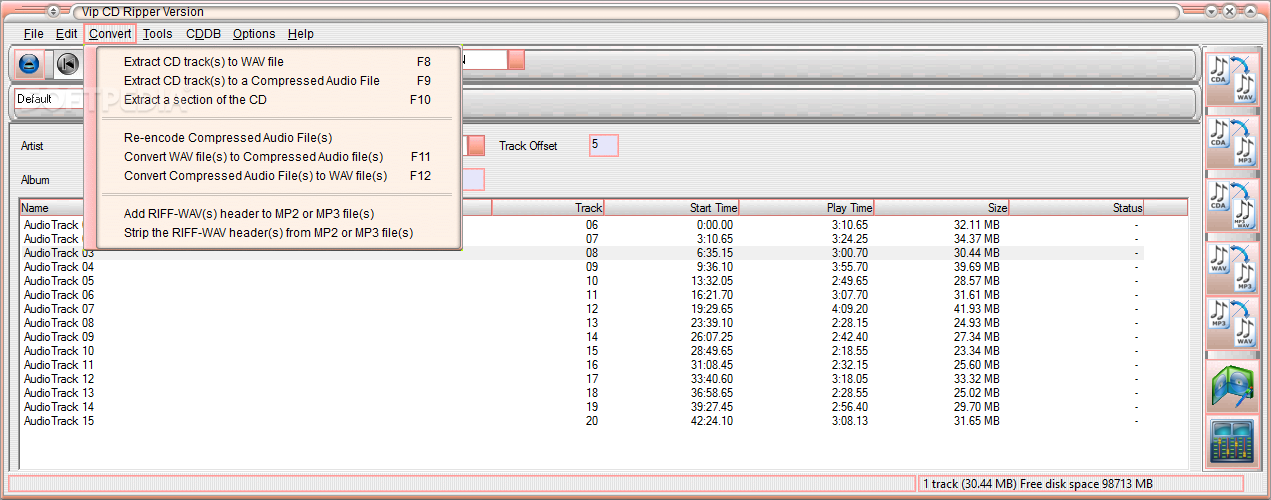This screenshot has width=1271, height=500.
Task: Open the Tools menu
Action: coord(157,34)
